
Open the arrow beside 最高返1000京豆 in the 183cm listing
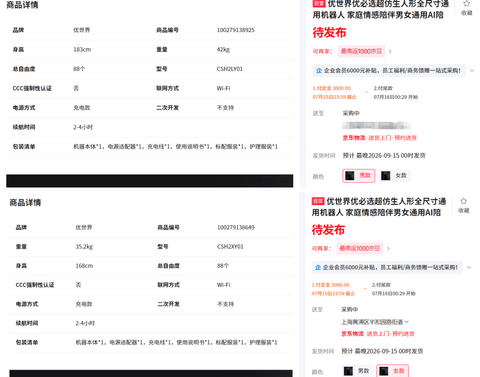point(390,51)
